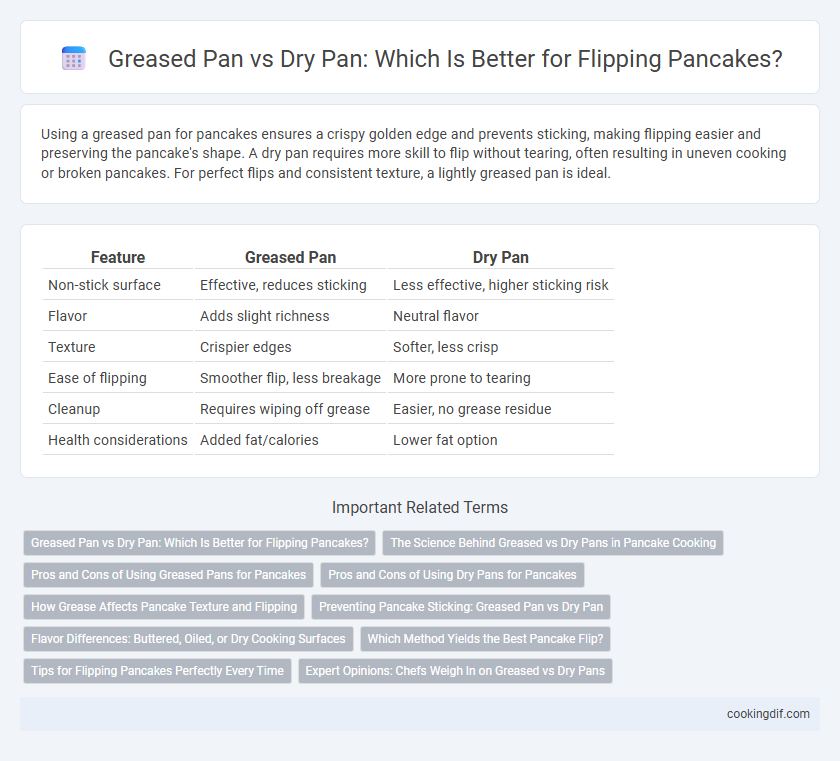Click the 'Health considerations' row label

117,440
